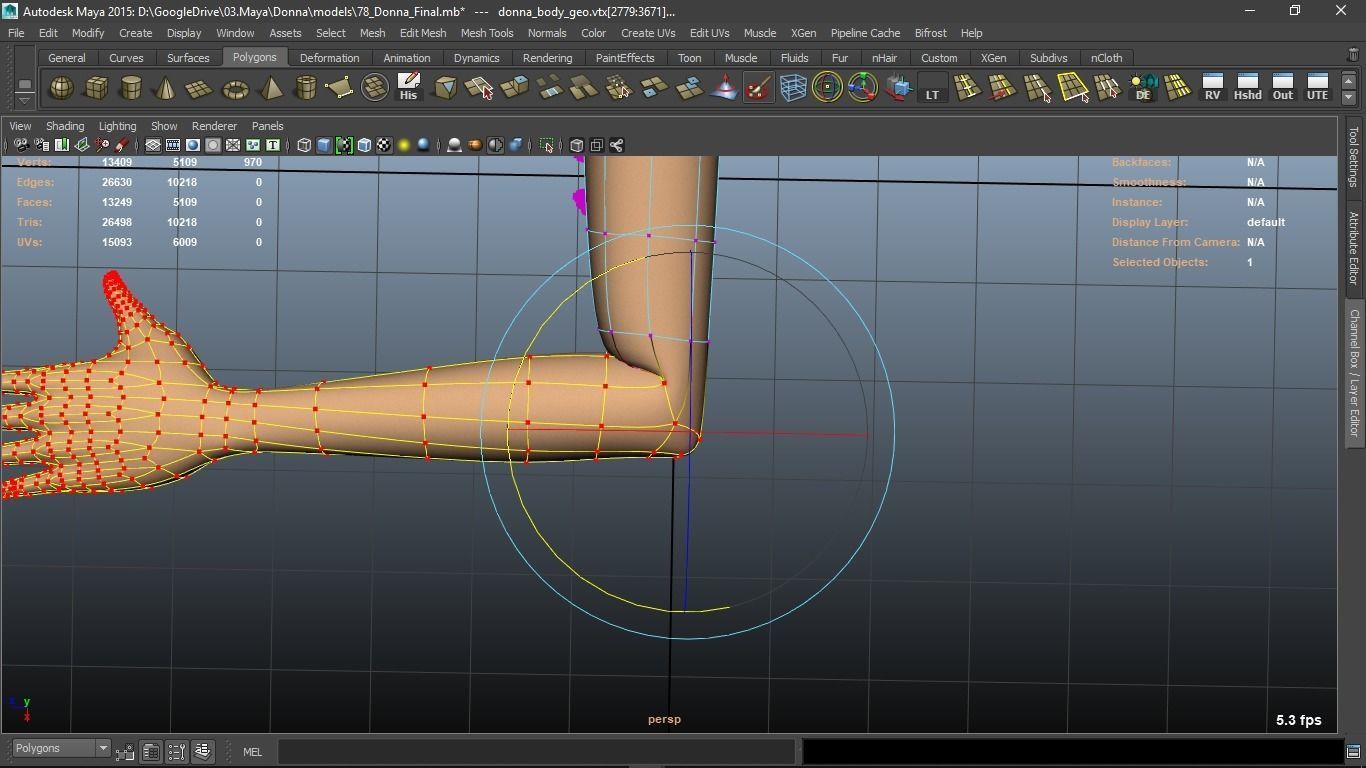This screenshot has width=1366, height=768.
Task: Click the History 'His' shelf icon
Action: [408, 88]
